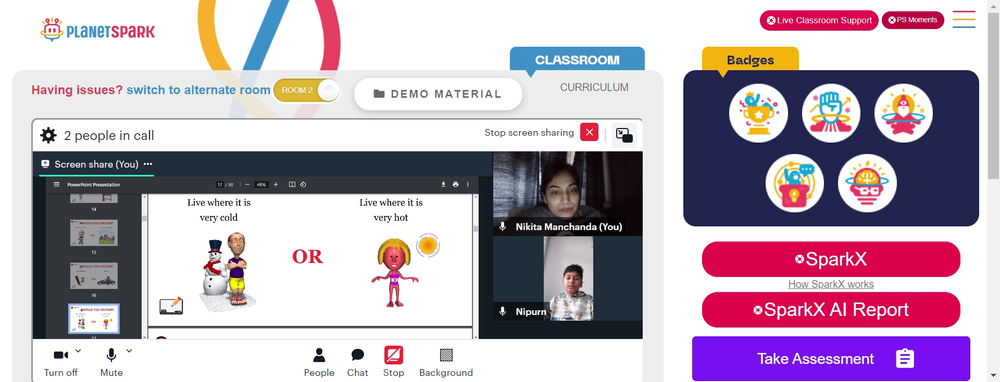This screenshot has height=382, width=1000.
Task: Open the Chat panel
Action: (358, 362)
